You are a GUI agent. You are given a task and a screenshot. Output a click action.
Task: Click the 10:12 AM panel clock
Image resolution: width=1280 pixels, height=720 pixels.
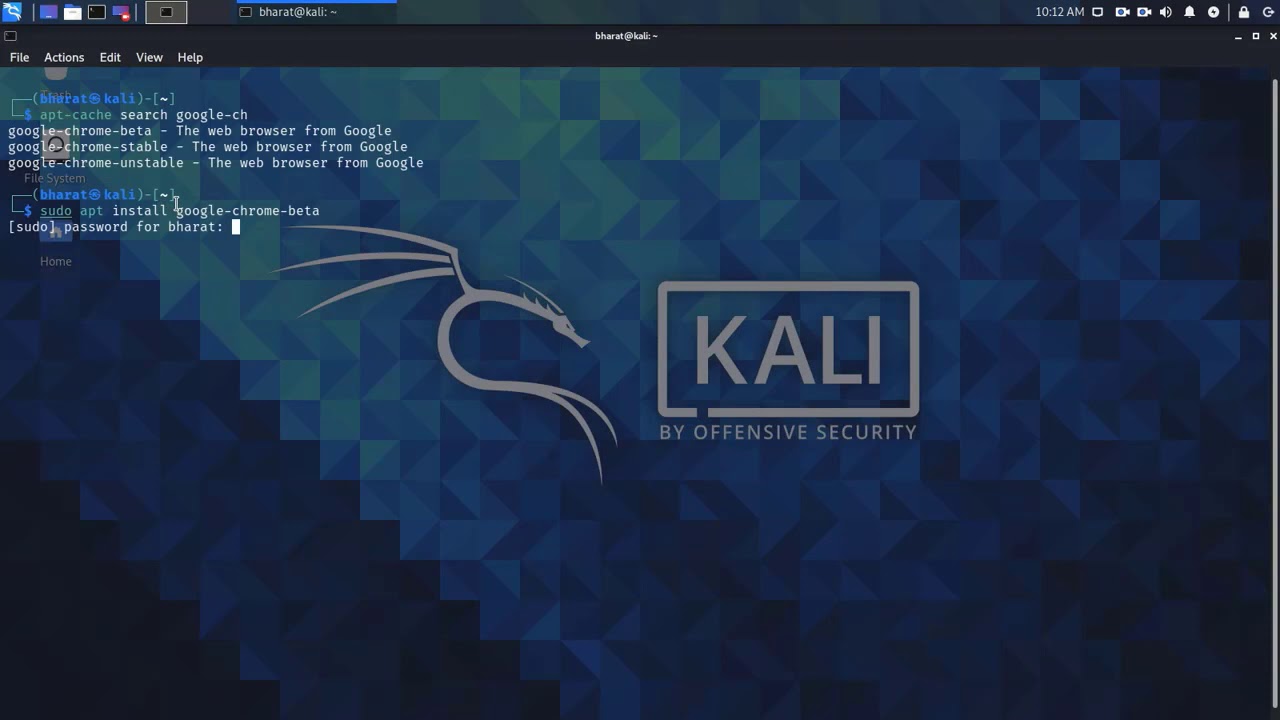pyautogui.click(x=1059, y=12)
